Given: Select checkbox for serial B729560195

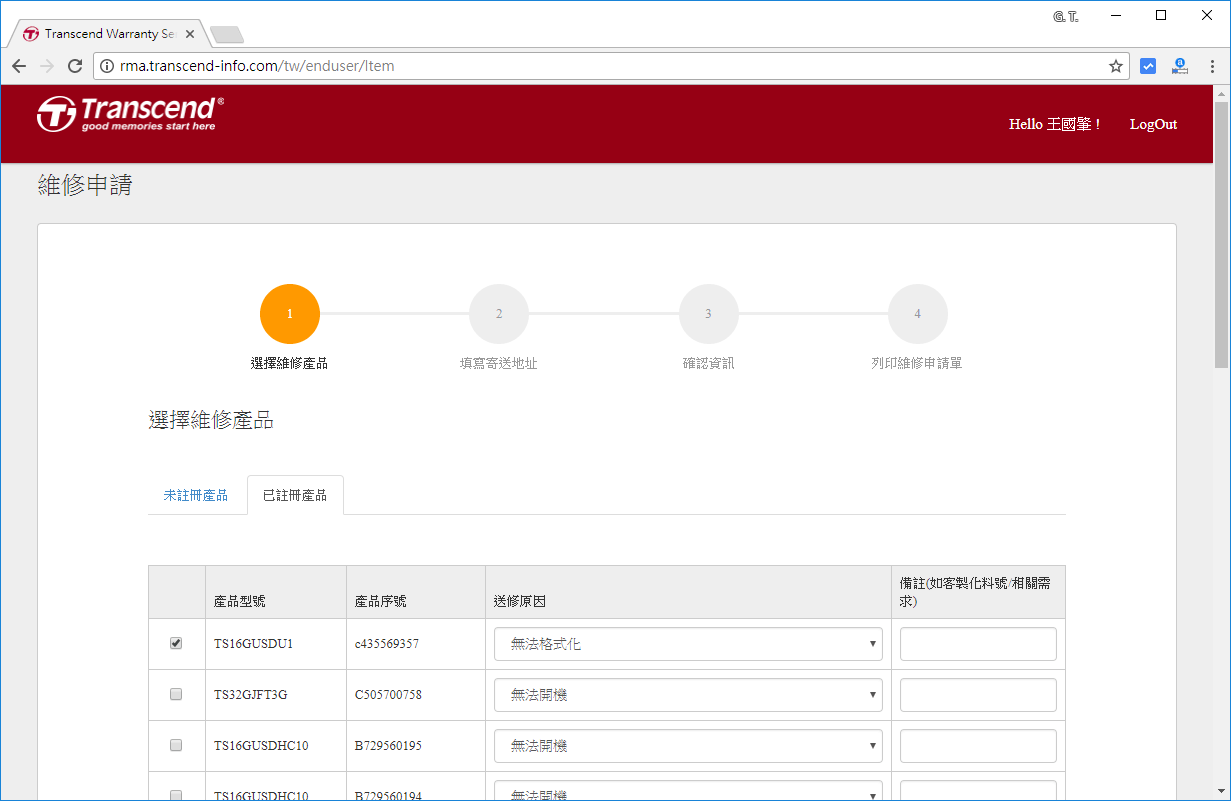Looking at the screenshot, I should (x=176, y=745).
